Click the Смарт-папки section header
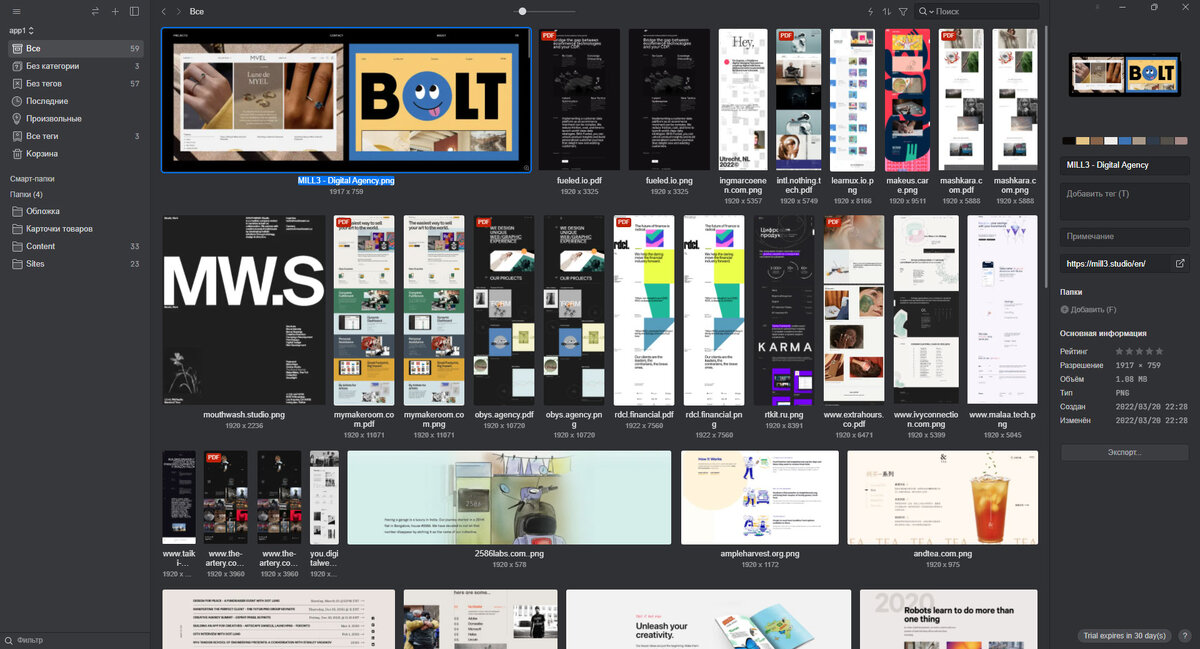This screenshot has height=649, width=1200. coord(32,178)
